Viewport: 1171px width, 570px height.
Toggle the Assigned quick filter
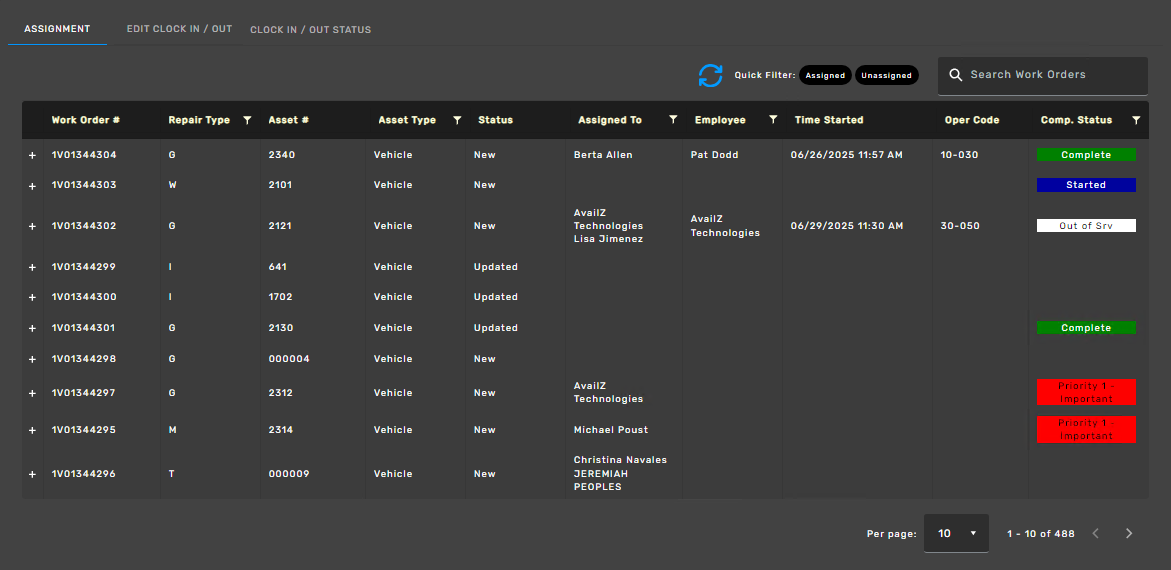[x=825, y=75]
